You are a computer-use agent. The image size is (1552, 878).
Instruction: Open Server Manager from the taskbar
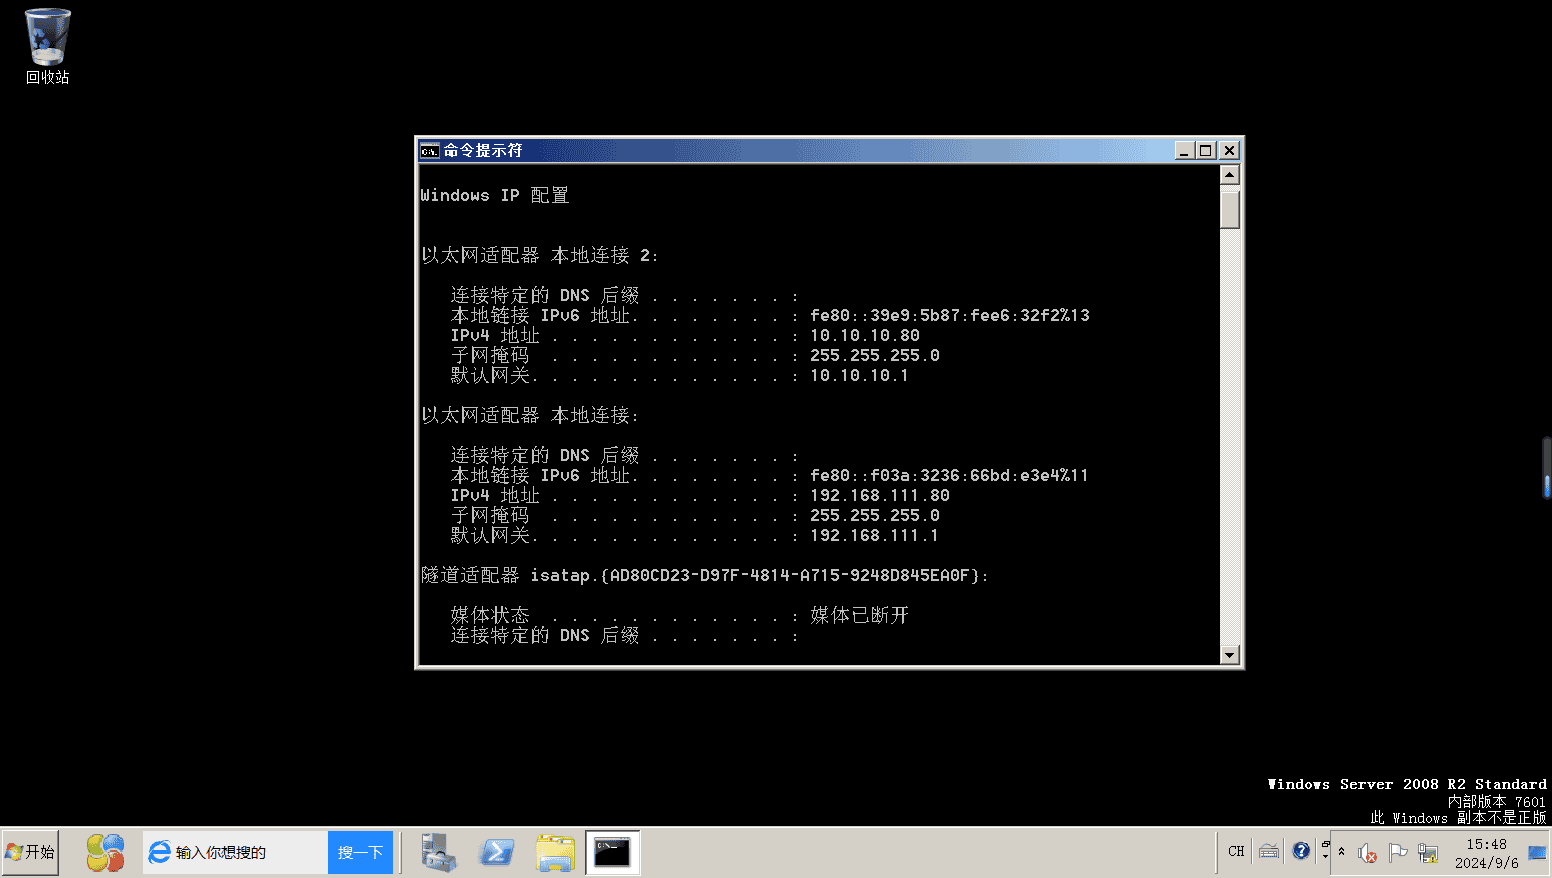439,852
